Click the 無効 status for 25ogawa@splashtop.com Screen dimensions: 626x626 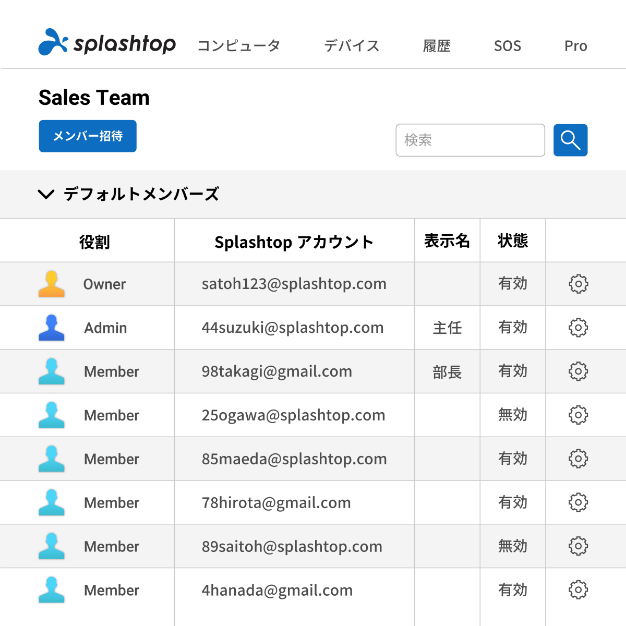click(x=513, y=415)
